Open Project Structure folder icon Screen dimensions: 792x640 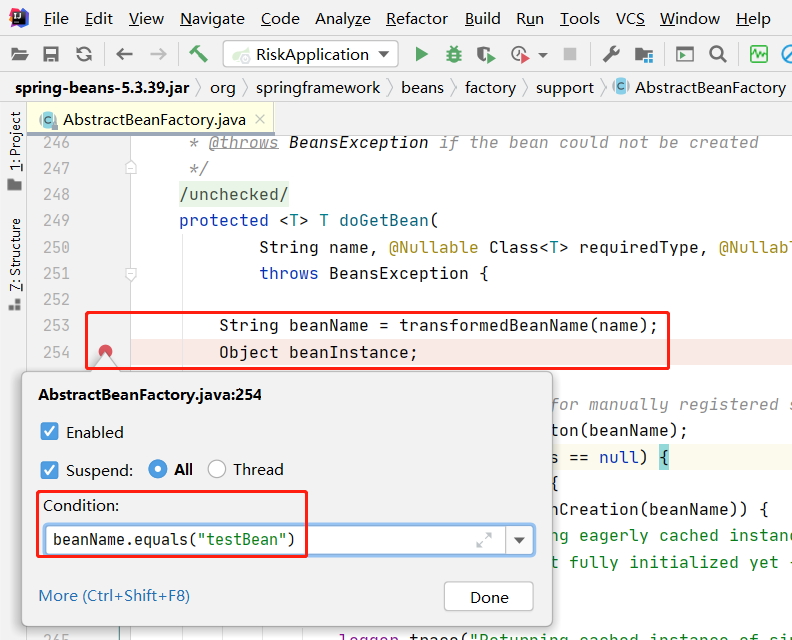pyautogui.click(x=644, y=54)
